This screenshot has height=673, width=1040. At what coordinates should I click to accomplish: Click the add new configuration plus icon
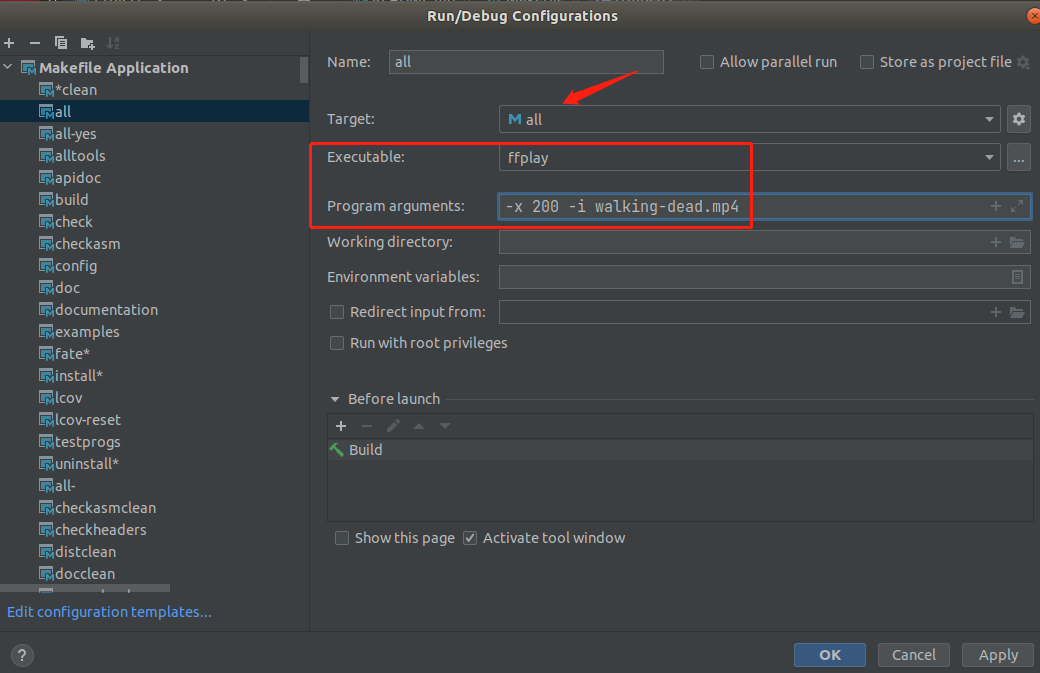coord(9,43)
